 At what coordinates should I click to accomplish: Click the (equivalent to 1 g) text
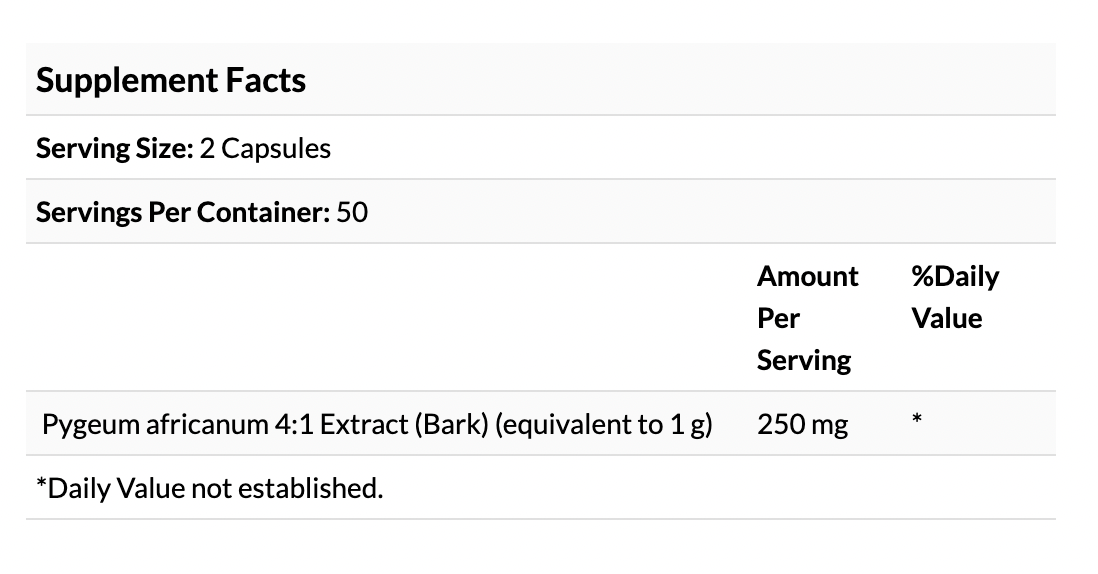coord(603,425)
